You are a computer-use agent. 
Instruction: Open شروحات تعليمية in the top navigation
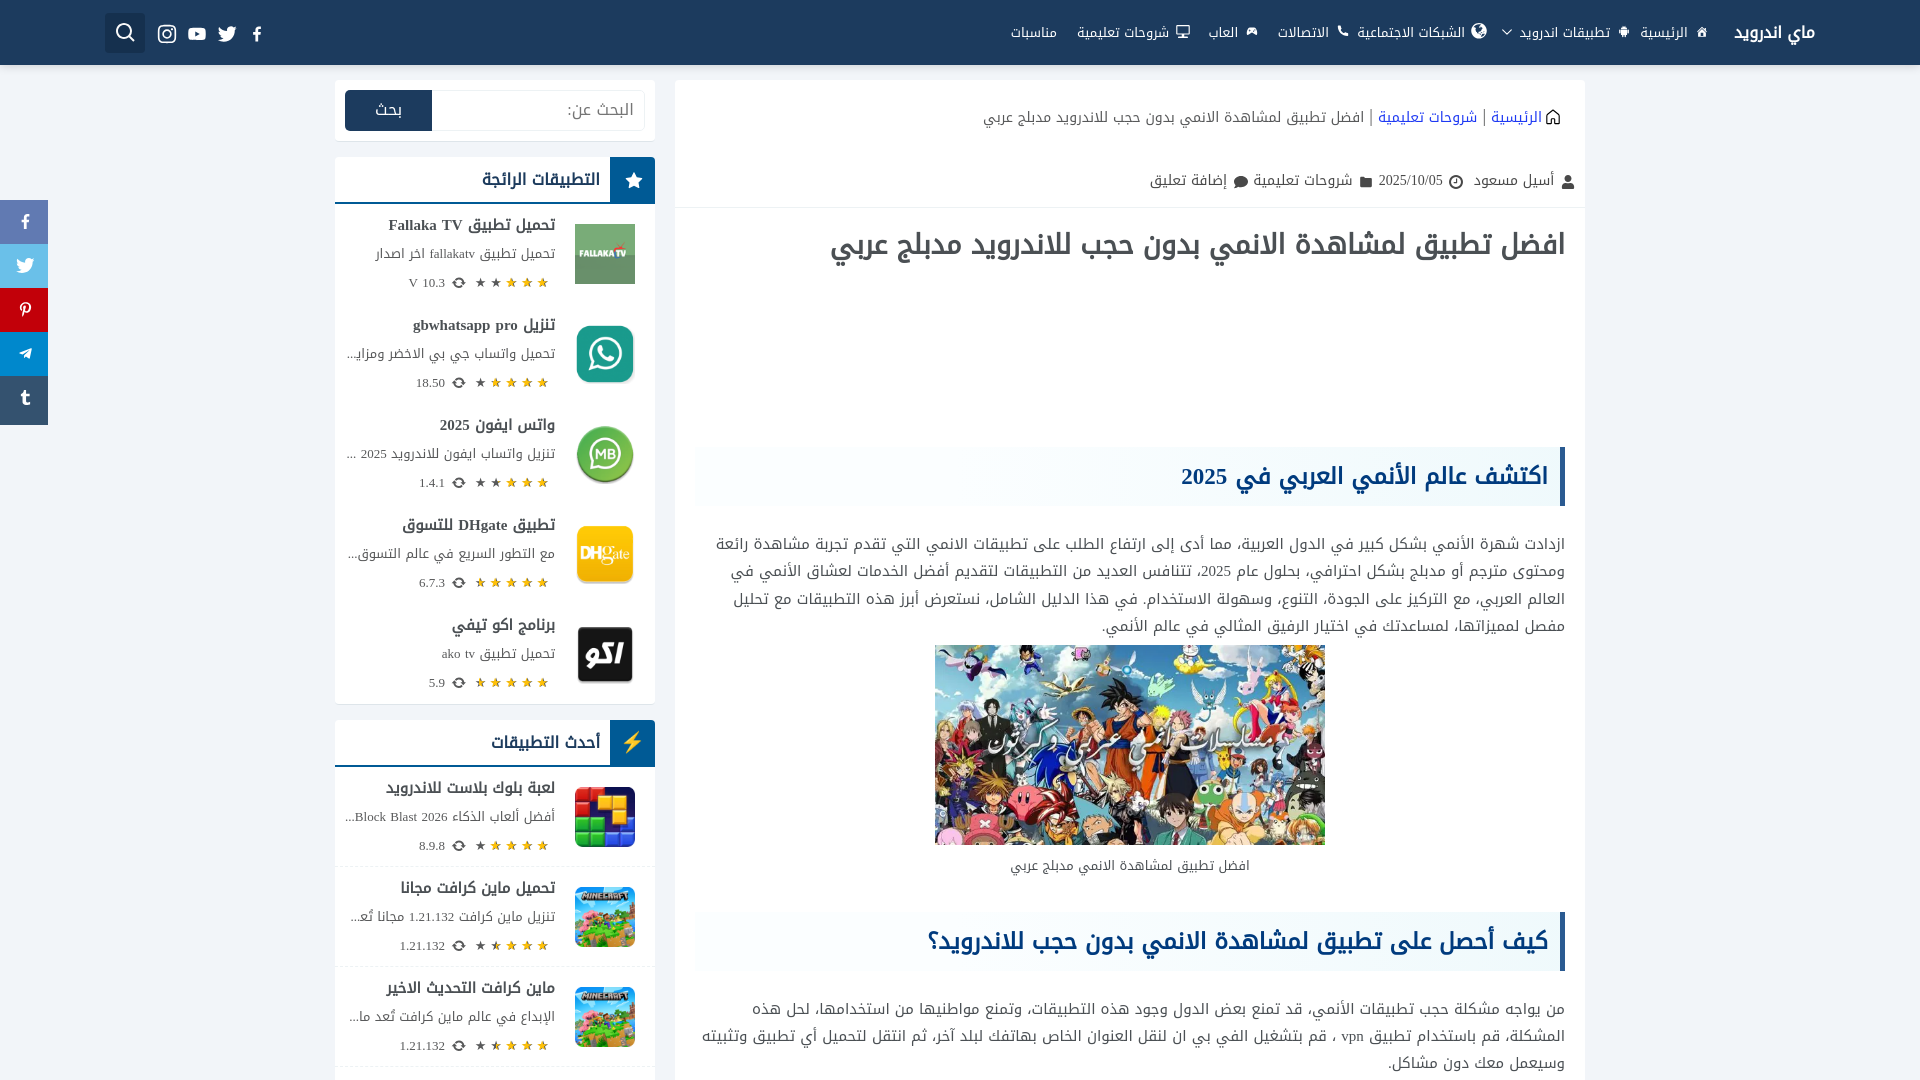[x=1133, y=33]
